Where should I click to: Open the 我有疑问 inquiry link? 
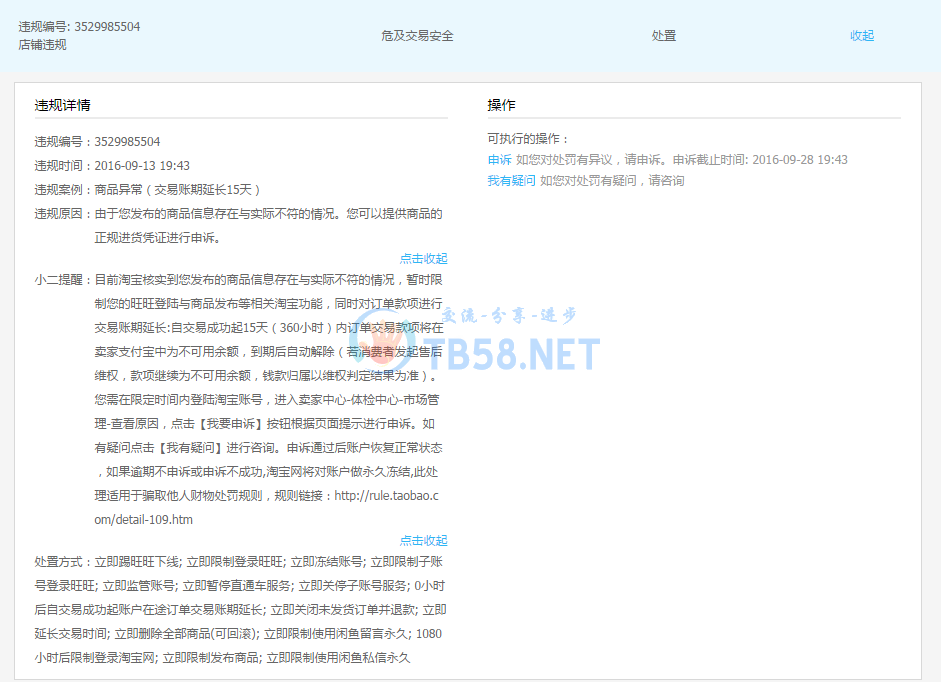(x=511, y=181)
